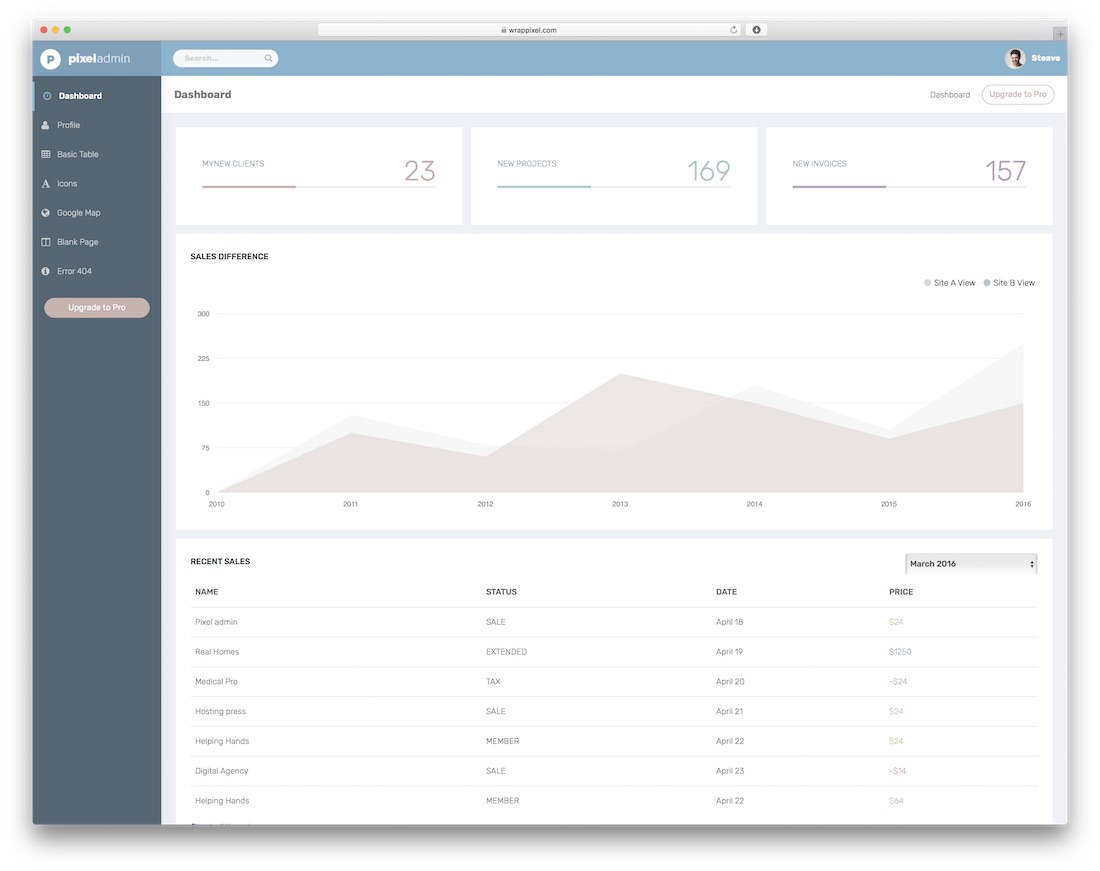The image size is (1100, 871).
Task: Click the pixeladmin logo icon
Action: [x=50, y=59]
